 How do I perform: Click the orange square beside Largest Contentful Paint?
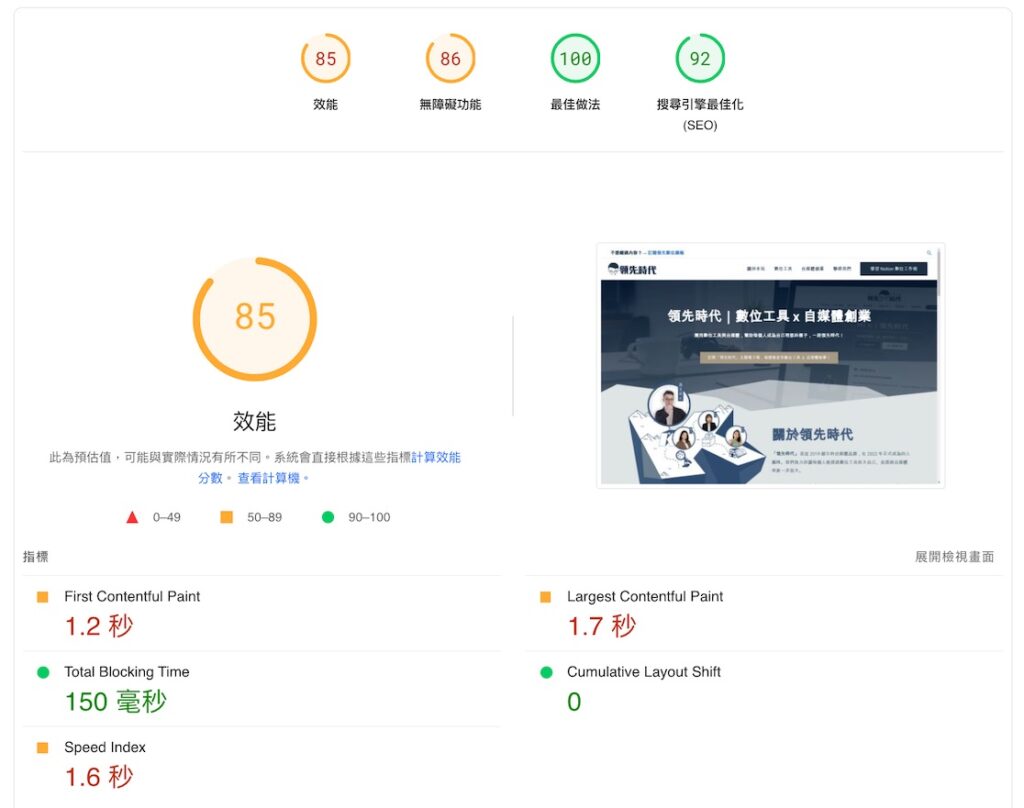(x=545, y=597)
